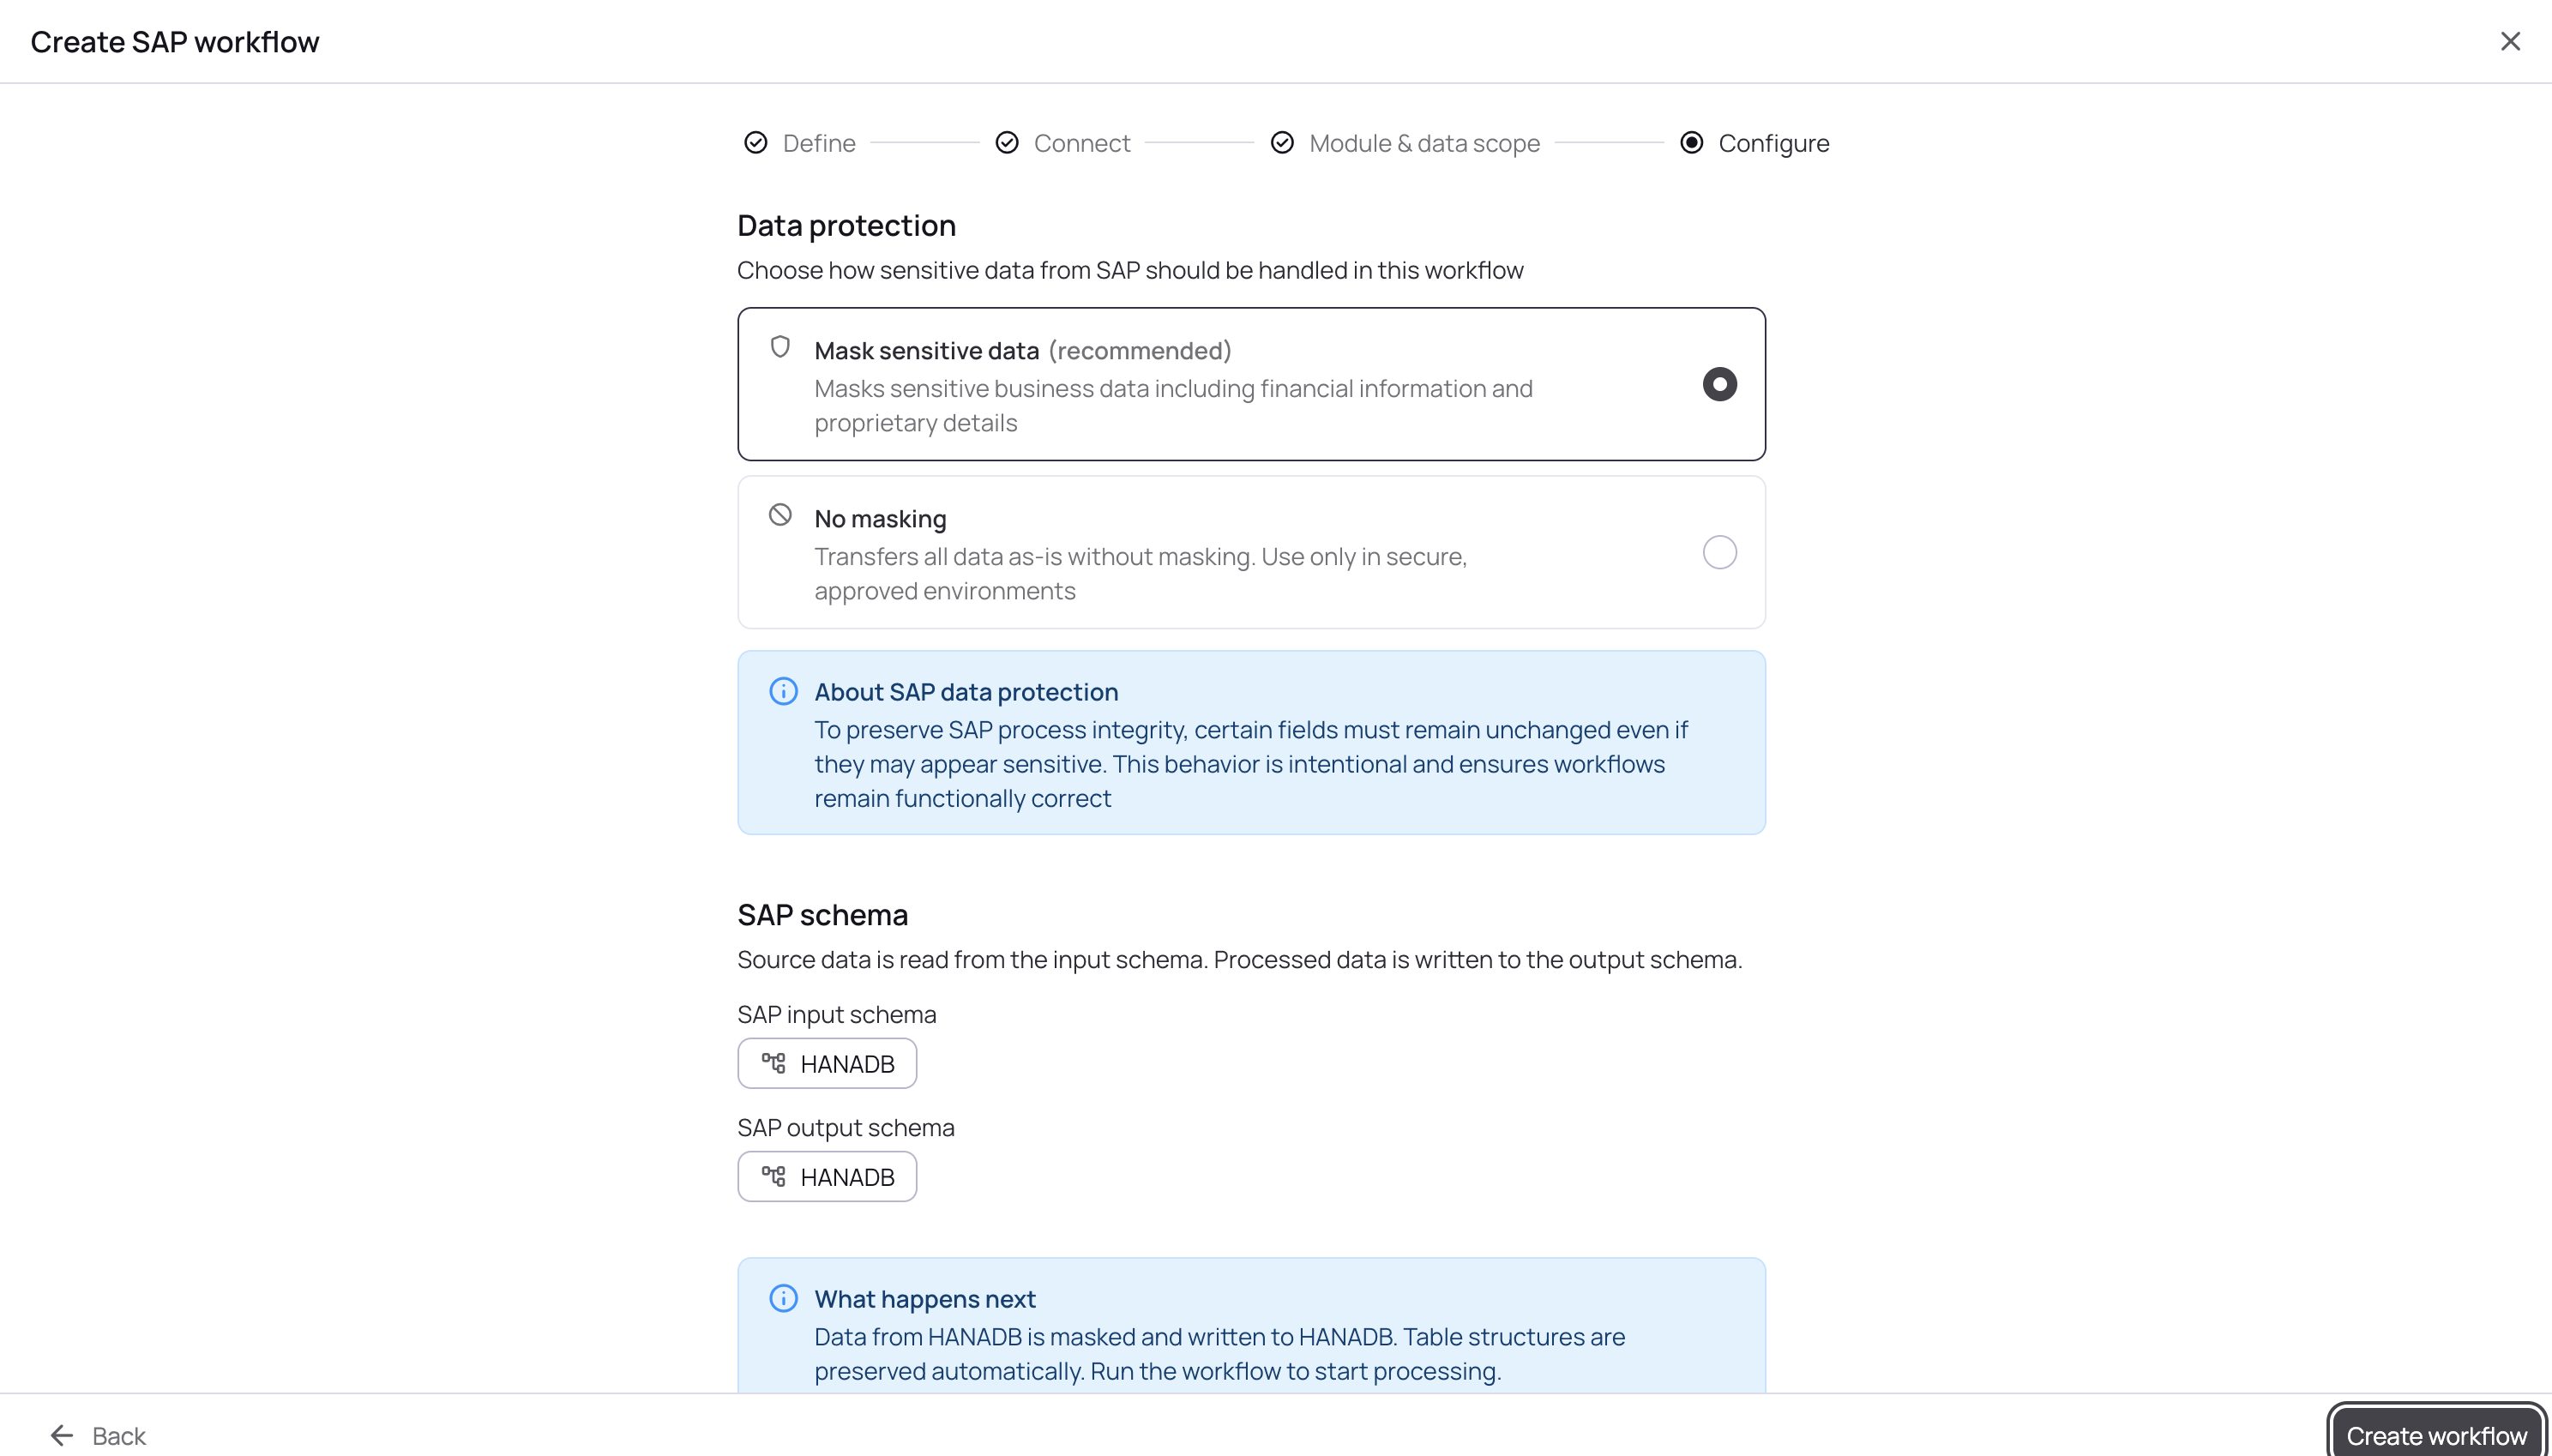Switch to the Define step

pyautogui.click(x=819, y=143)
